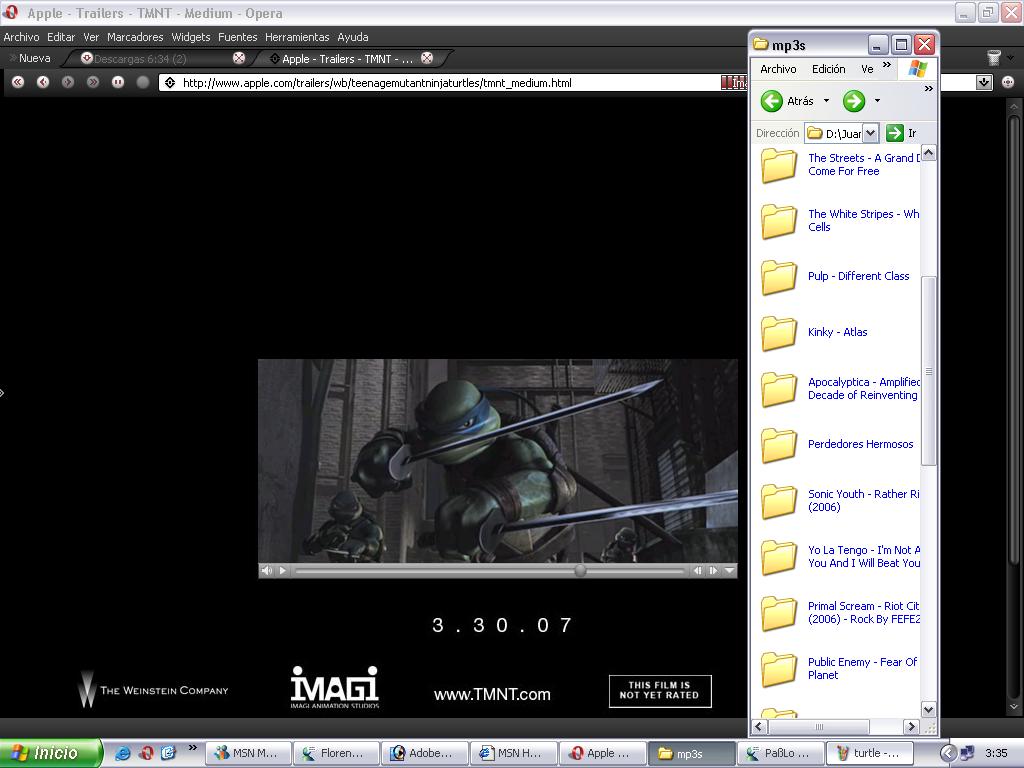The width and height of the screenshot is (1024, 768).
Task: Open Edición menu in mp3s window
Action: (828, 69)
